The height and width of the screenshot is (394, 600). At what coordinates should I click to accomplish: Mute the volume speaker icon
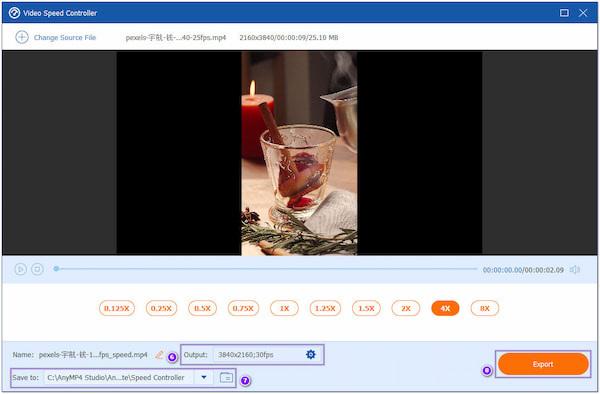[575, 270]
